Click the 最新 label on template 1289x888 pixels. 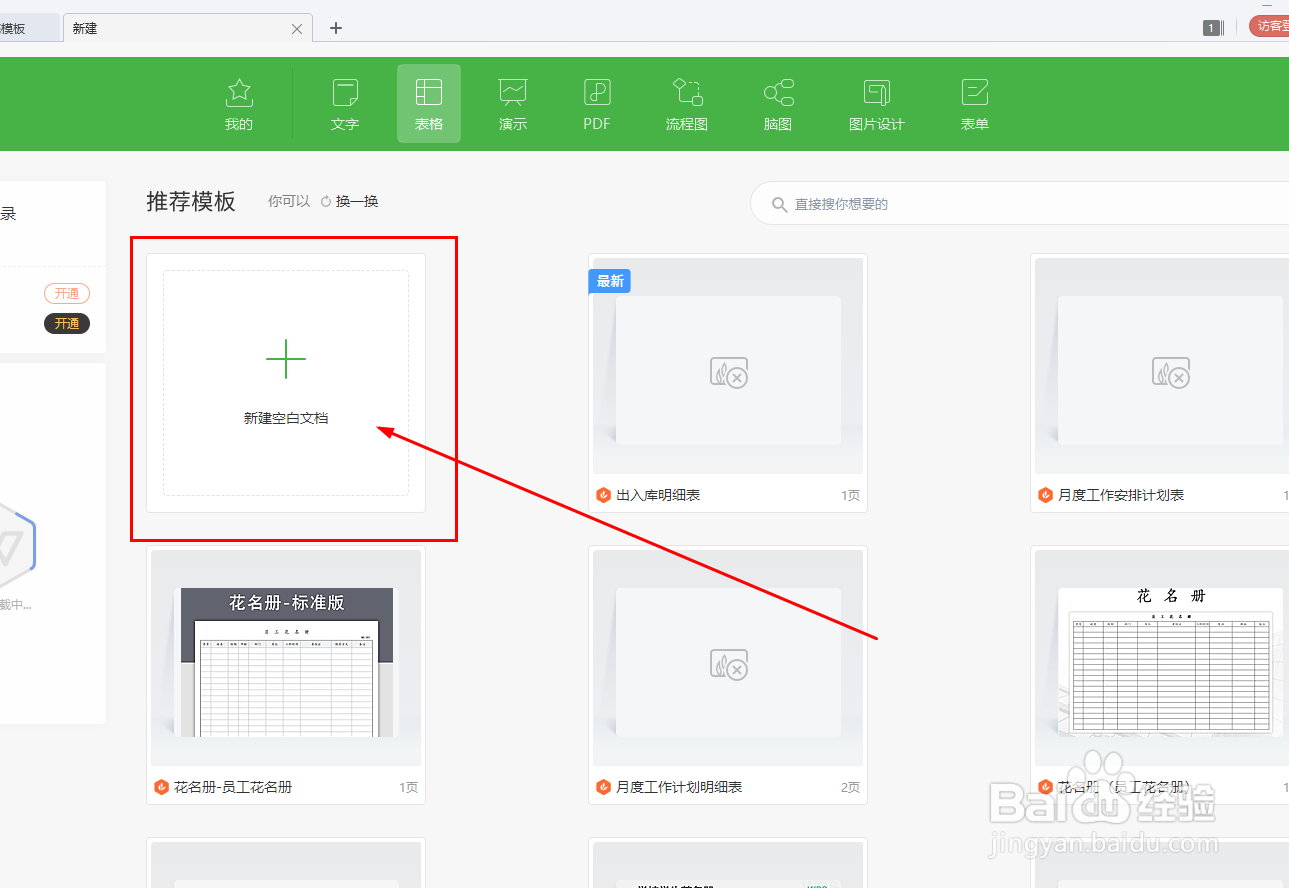point(610,281)
